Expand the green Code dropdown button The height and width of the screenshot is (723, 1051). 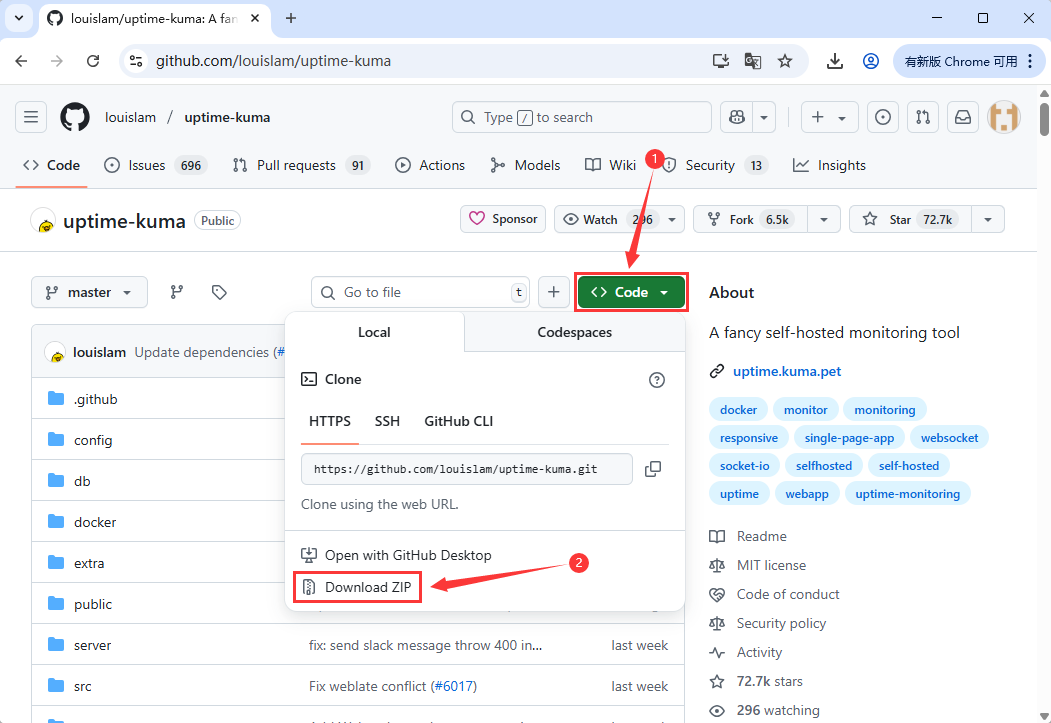click(631, 292)
